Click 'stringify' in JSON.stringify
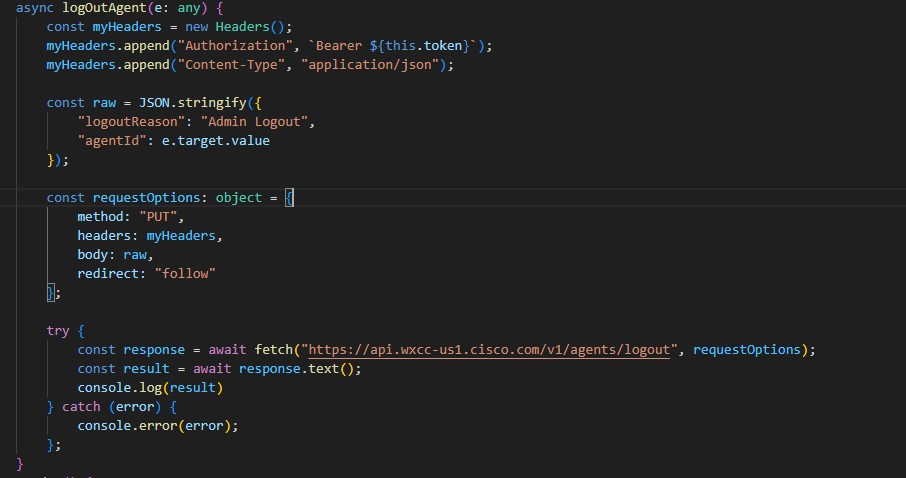Image resolution: width=906 pixels, height=478 pixels. click(x=211, y=102)
